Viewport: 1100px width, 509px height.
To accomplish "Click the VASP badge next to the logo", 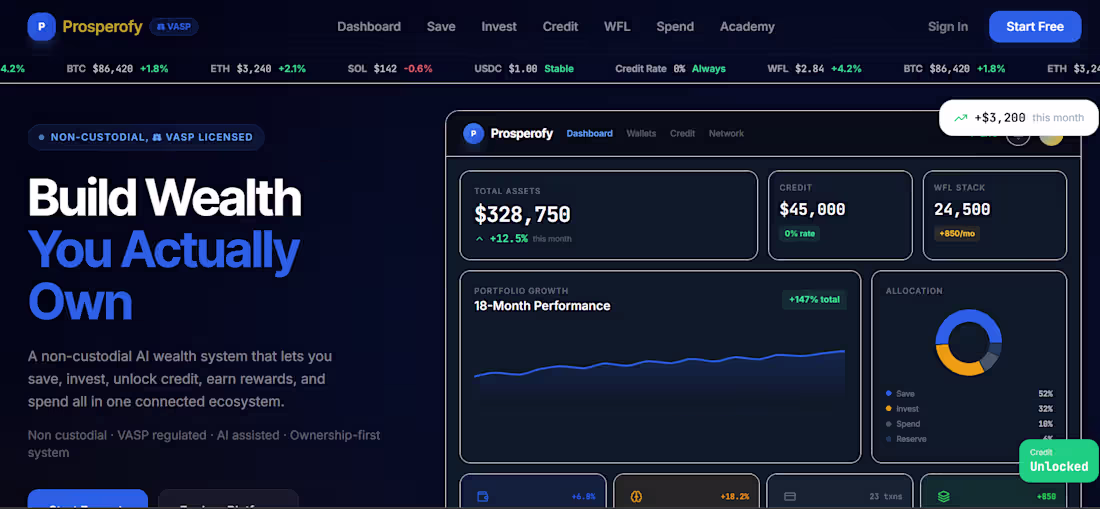I will [x=174, y=27].
